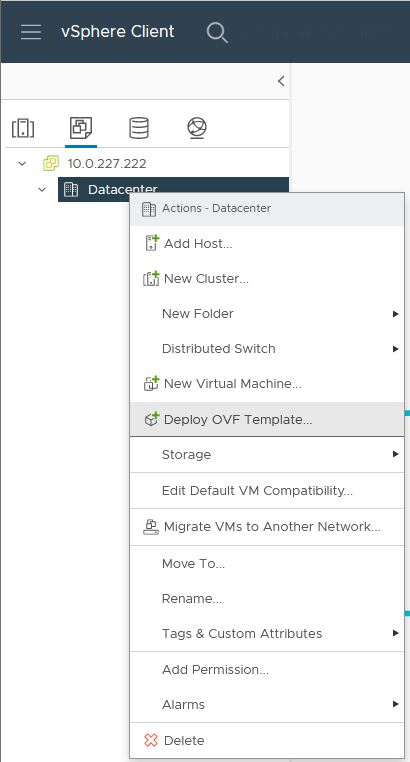Click the New Cluster icon
The image size is (410, 762).
pos(151,278)
